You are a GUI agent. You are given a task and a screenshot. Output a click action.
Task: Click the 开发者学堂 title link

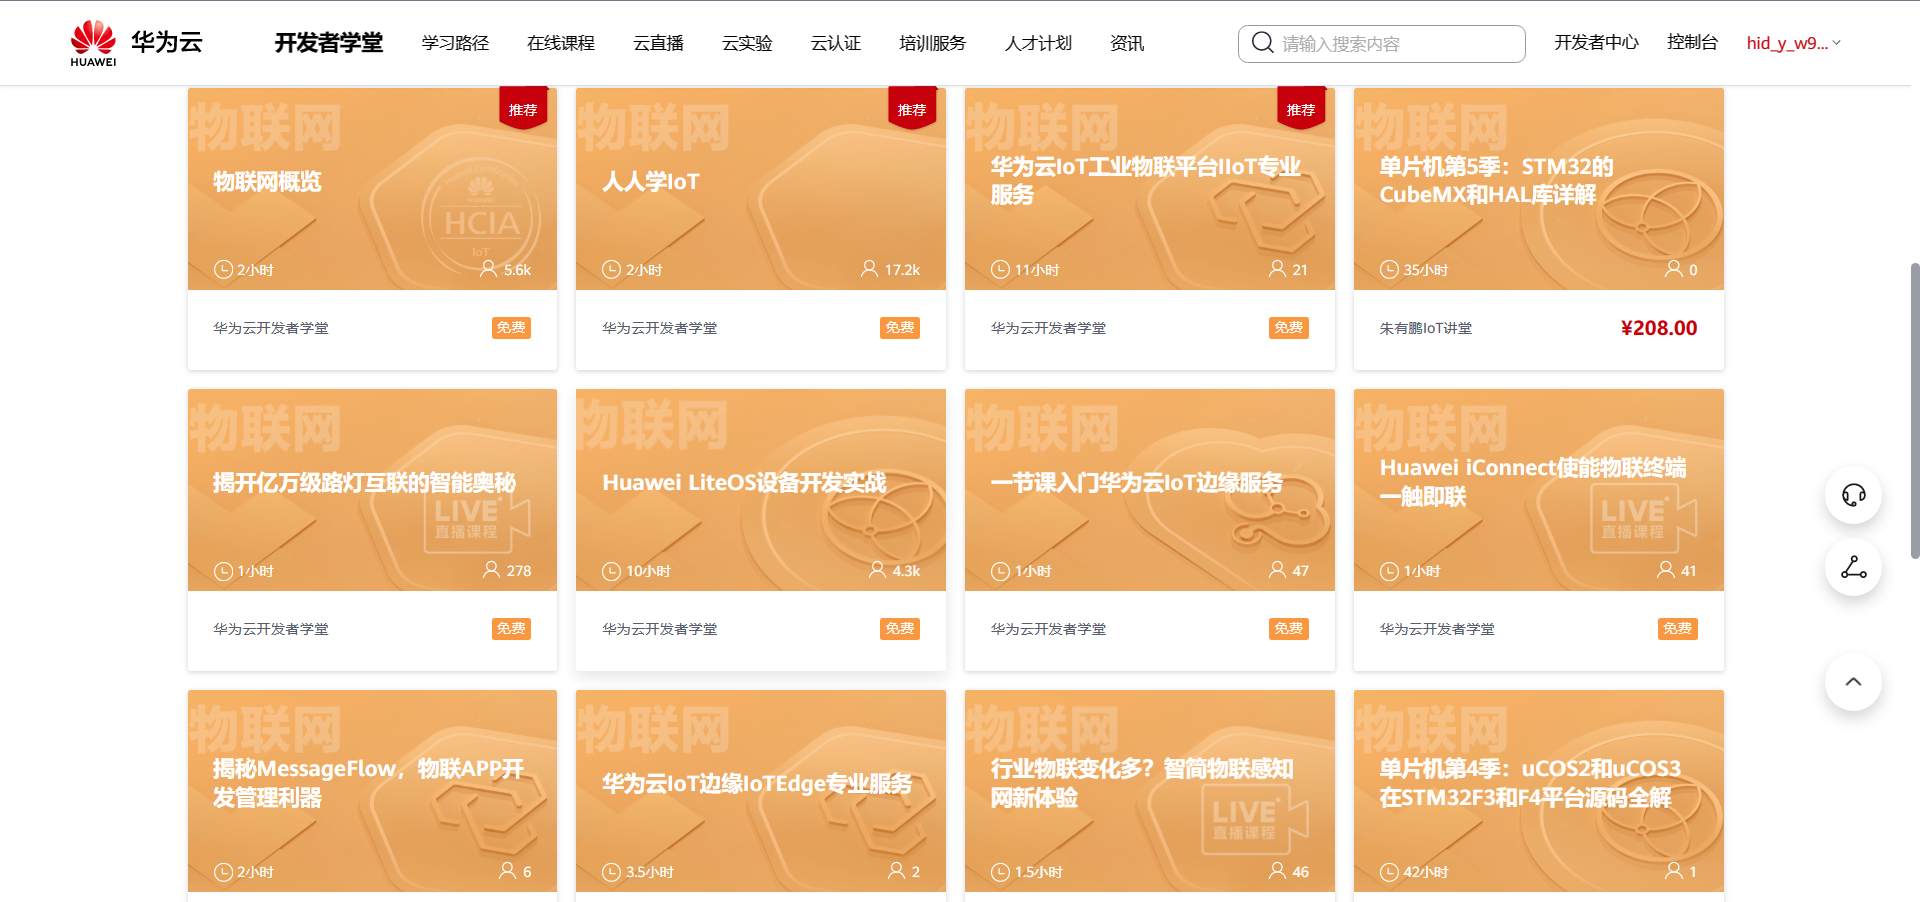click(329, 43)
